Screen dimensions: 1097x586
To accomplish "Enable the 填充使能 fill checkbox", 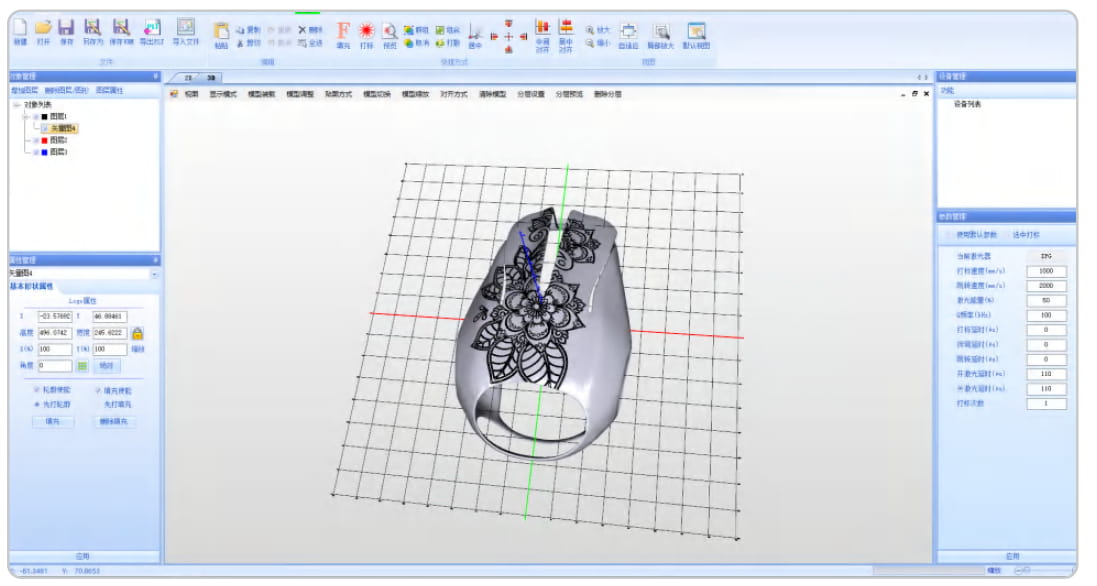I will [x=100, y=390].
